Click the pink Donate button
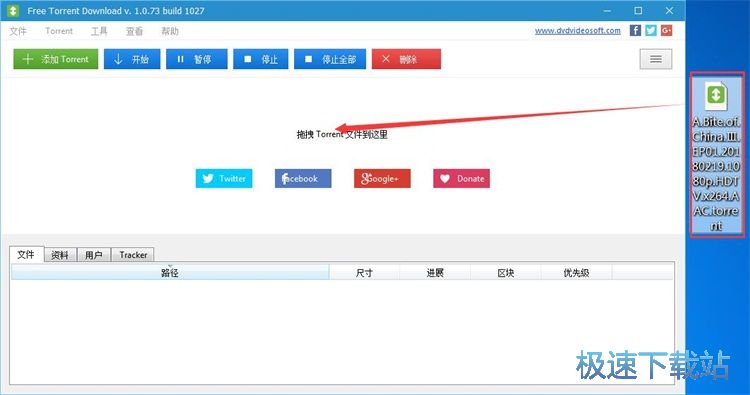The image size is (750, 395). [462, 178]
